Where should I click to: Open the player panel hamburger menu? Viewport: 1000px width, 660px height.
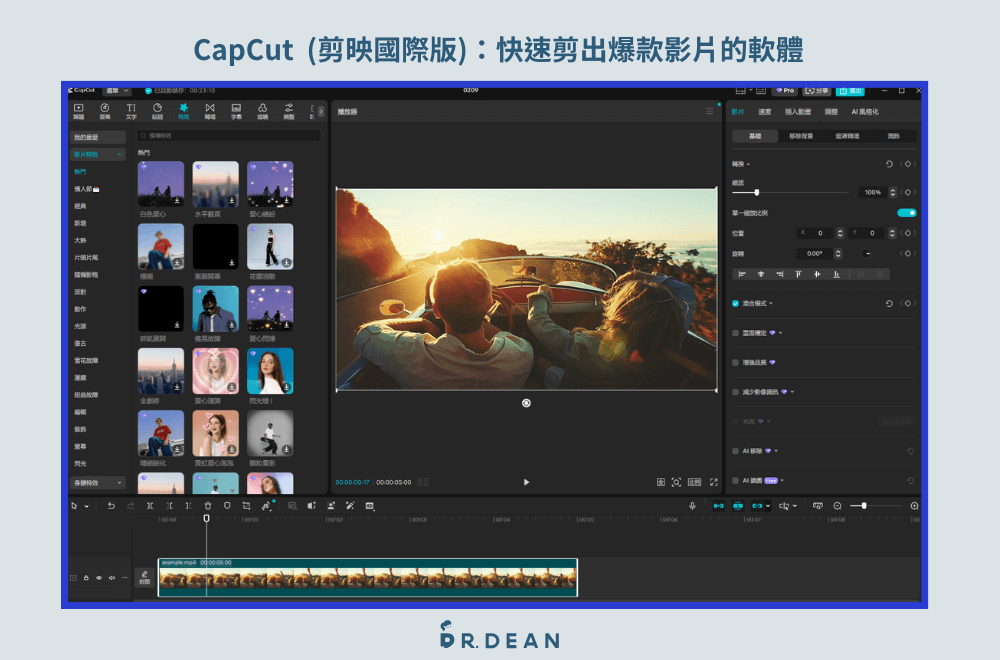pos(710,112)
